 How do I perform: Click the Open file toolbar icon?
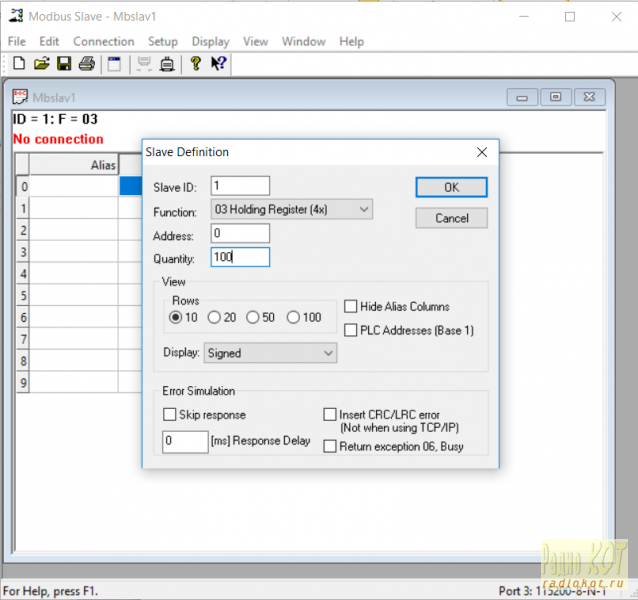coord(42,64)
